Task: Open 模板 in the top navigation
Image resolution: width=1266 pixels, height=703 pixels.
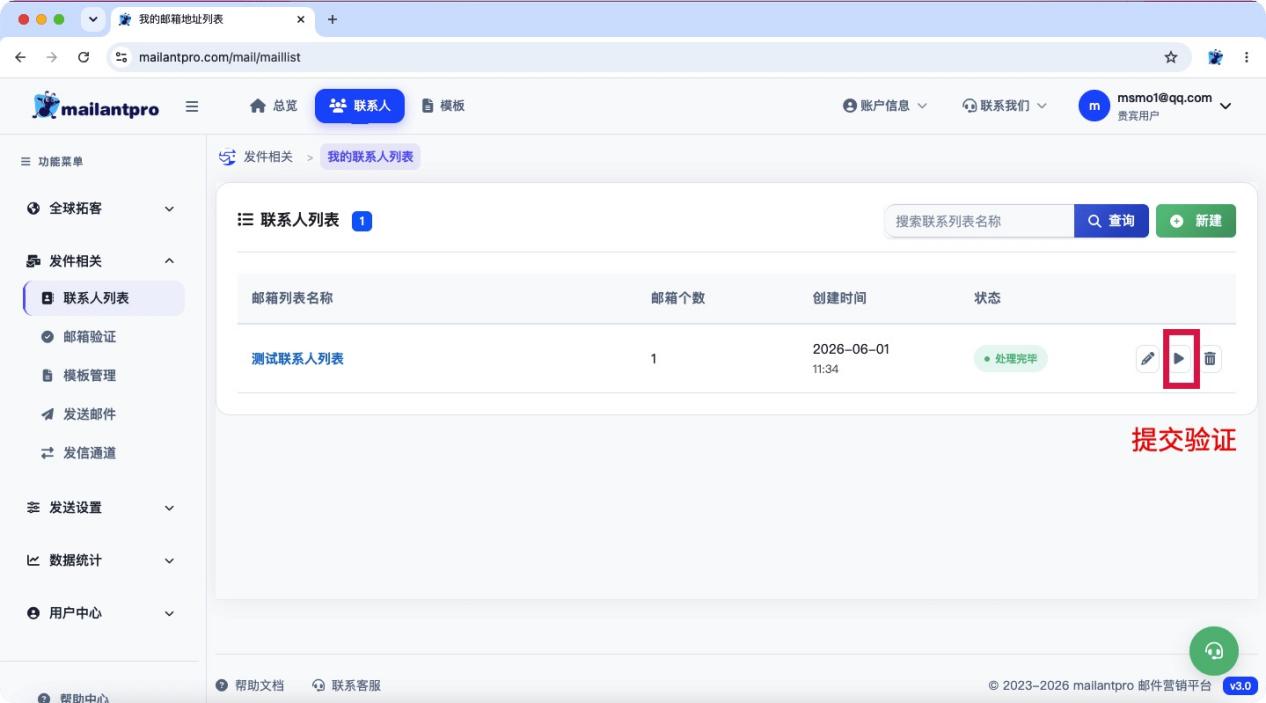Action: [x=443, y=106]
